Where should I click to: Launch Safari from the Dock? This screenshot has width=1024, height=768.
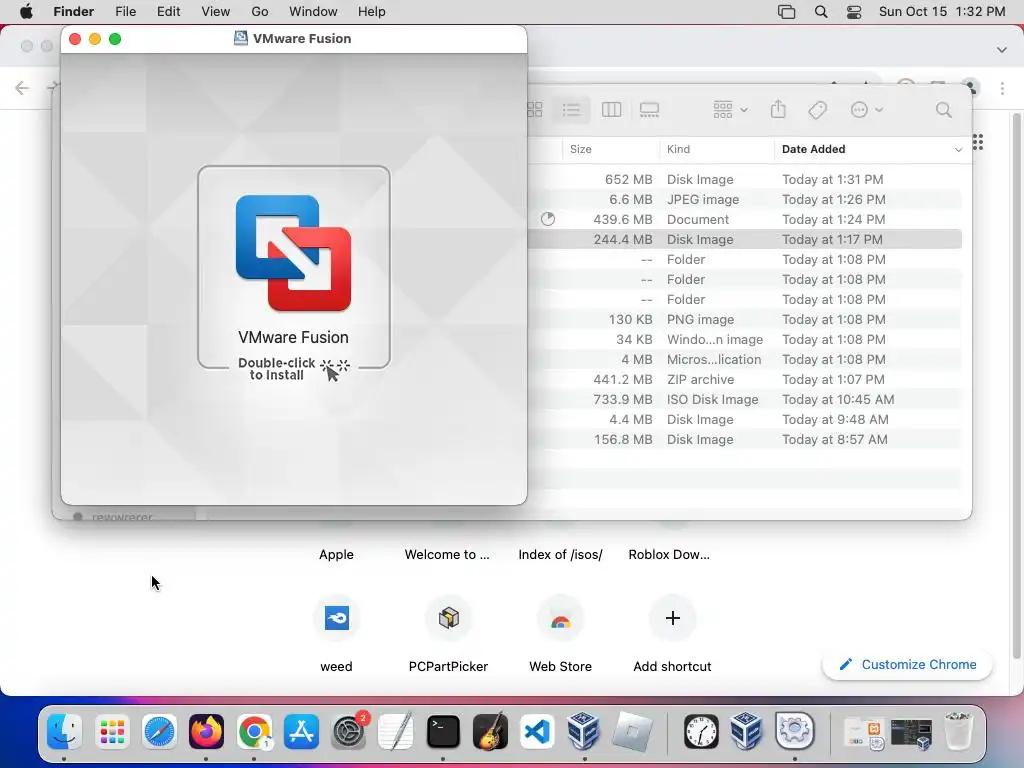159,731
